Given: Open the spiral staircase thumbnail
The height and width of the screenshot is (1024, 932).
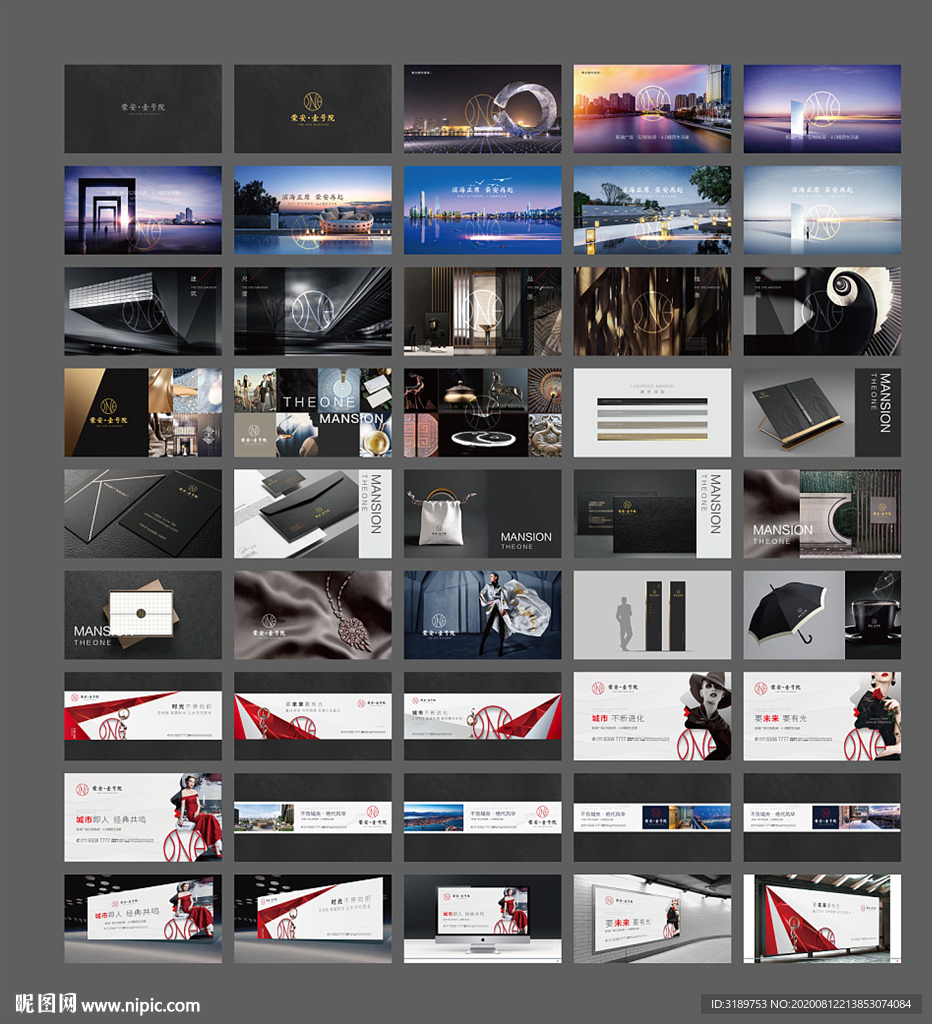Looking at the screenshot, I should click(822, 311).
